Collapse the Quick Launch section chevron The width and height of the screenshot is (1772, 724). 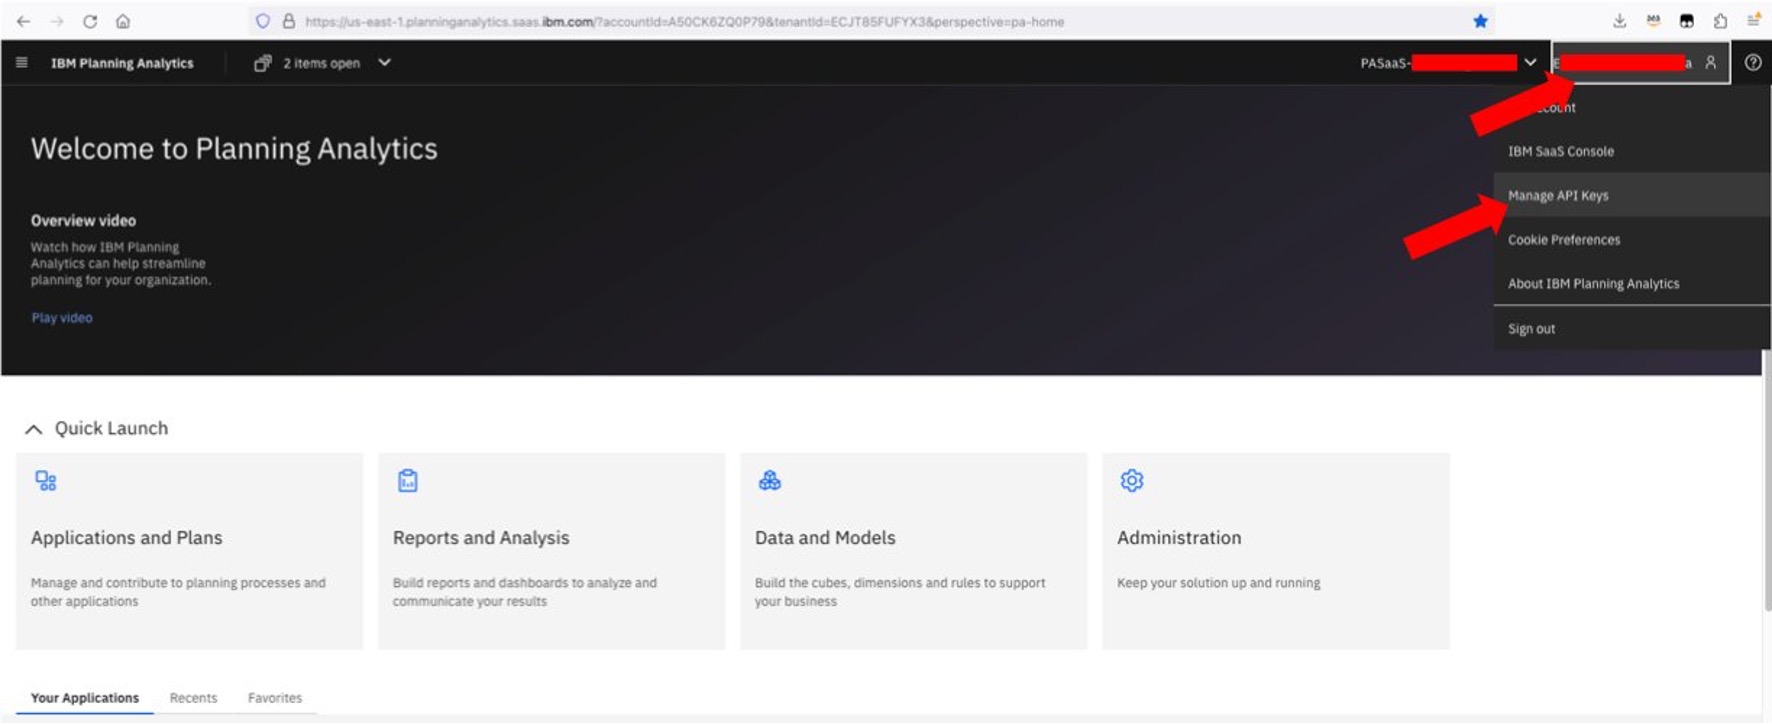pyautogui.click(x=33, y=429)
